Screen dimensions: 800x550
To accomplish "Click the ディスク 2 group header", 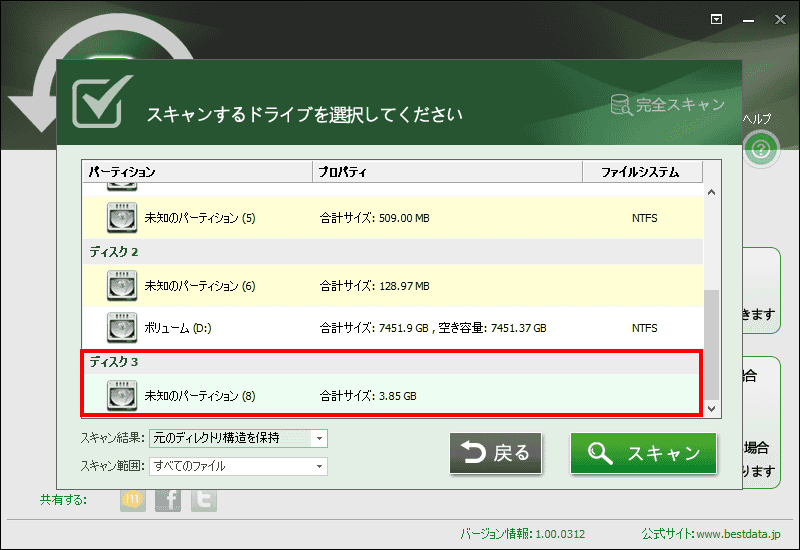I will [x=393, y=252].
